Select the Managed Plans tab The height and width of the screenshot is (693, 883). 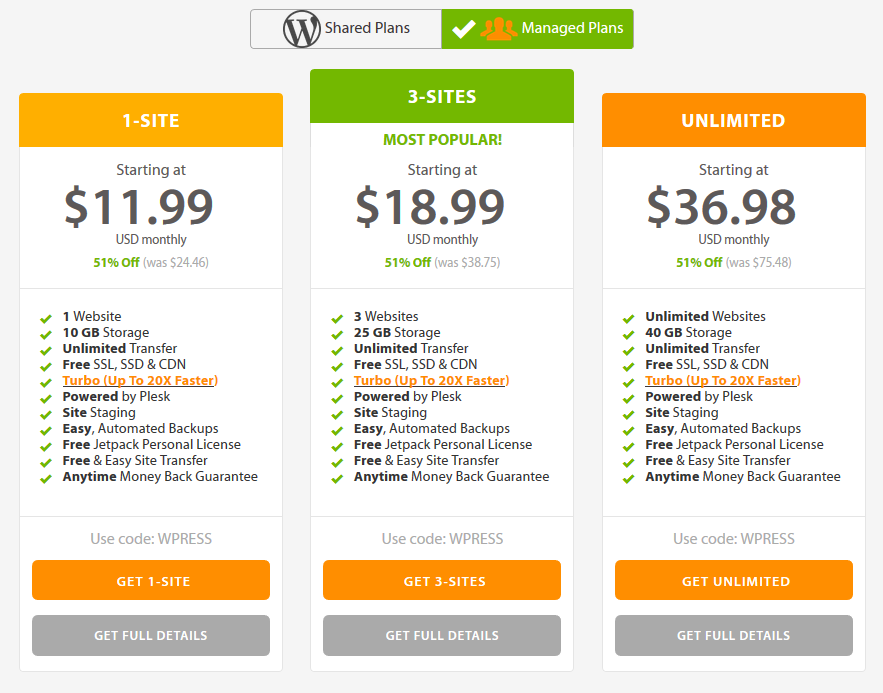tap(537, 29)
